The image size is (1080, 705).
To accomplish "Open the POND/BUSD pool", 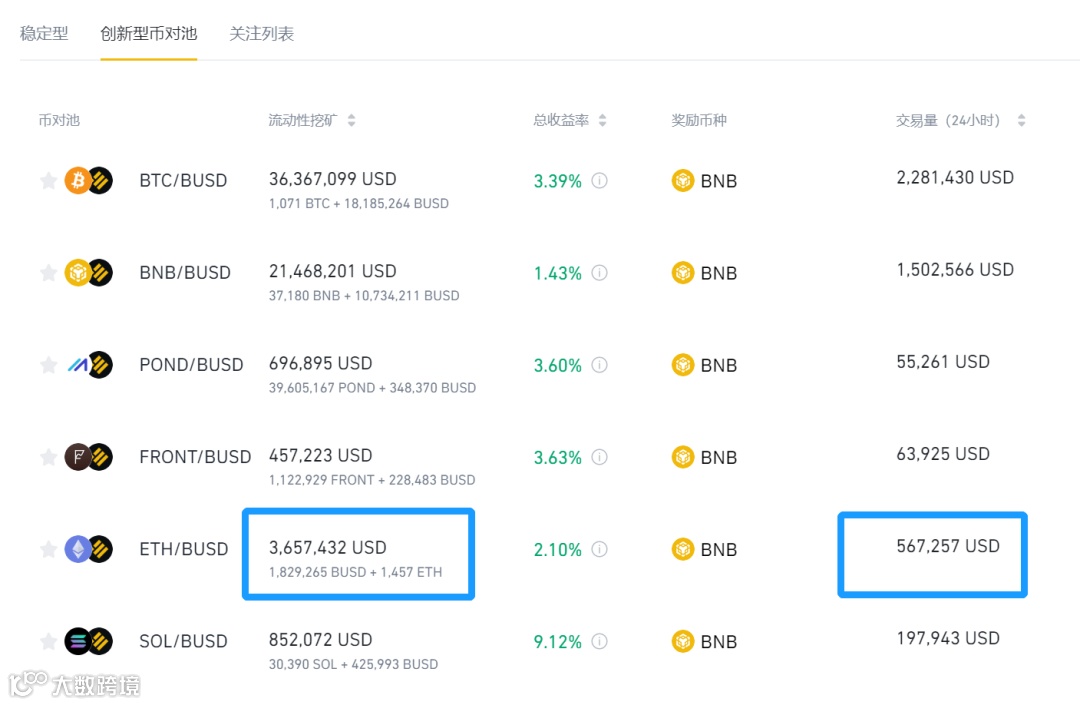I will point(191,365).
